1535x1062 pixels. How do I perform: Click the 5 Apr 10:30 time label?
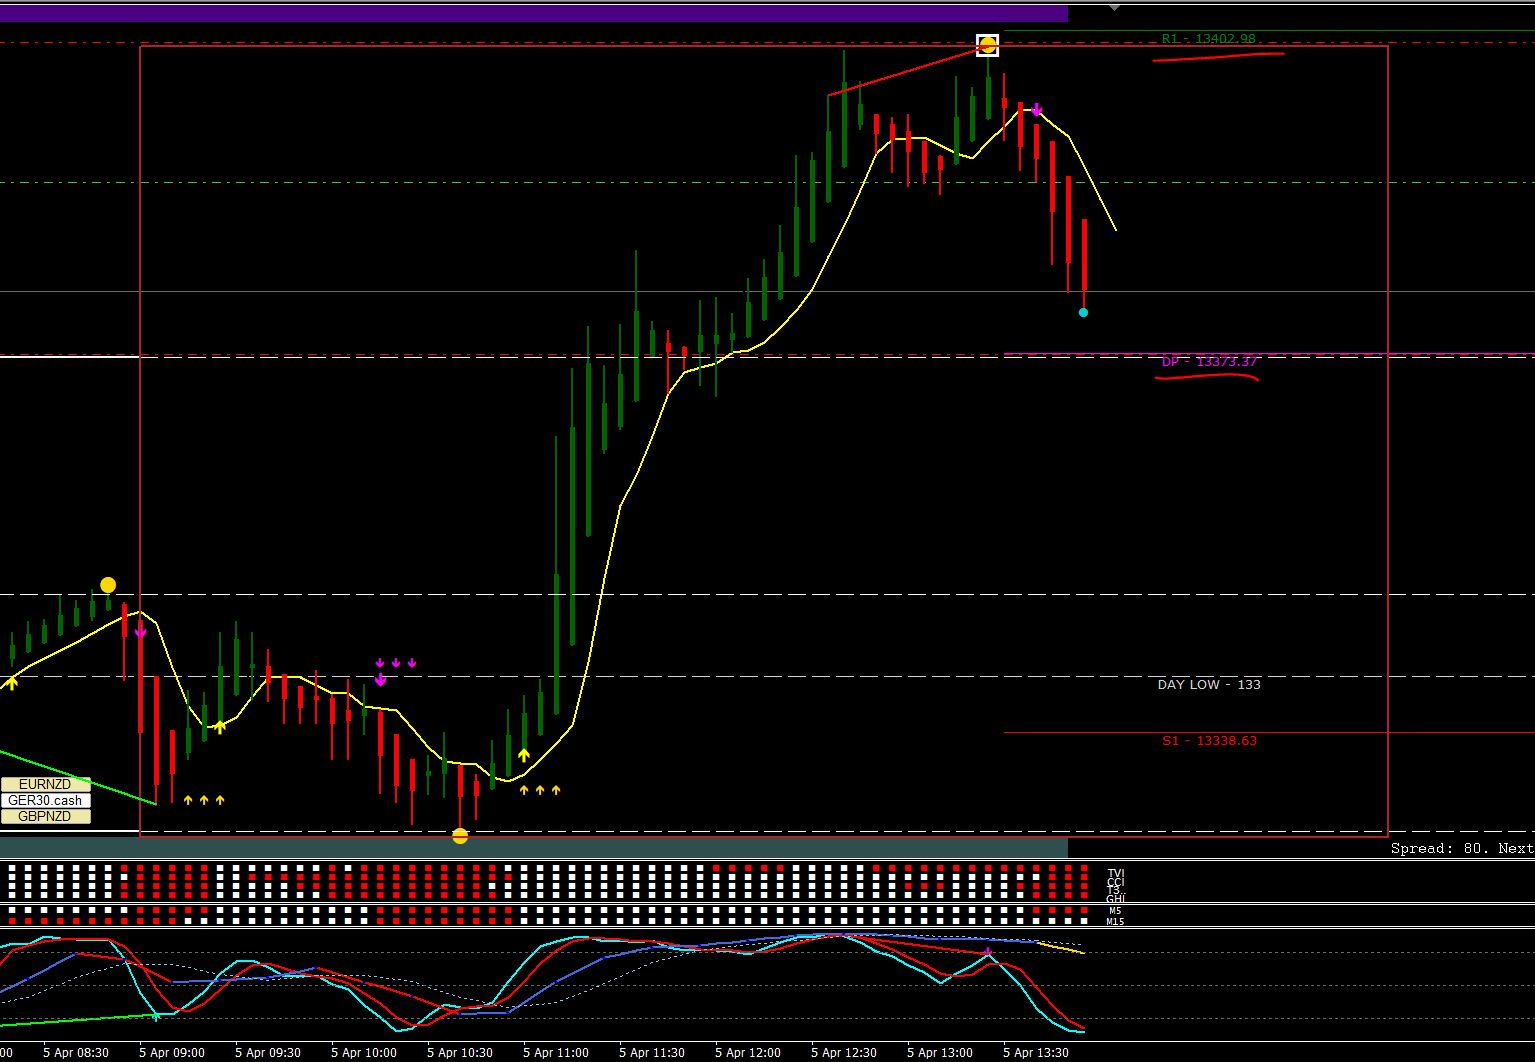click(460, 1052)
